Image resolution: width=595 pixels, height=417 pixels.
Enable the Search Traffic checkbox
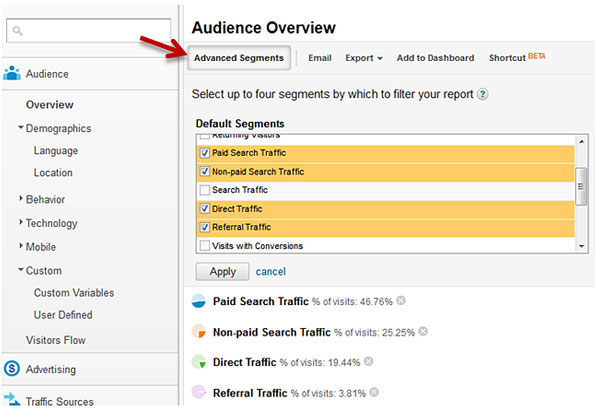click(x=205, y=190)
